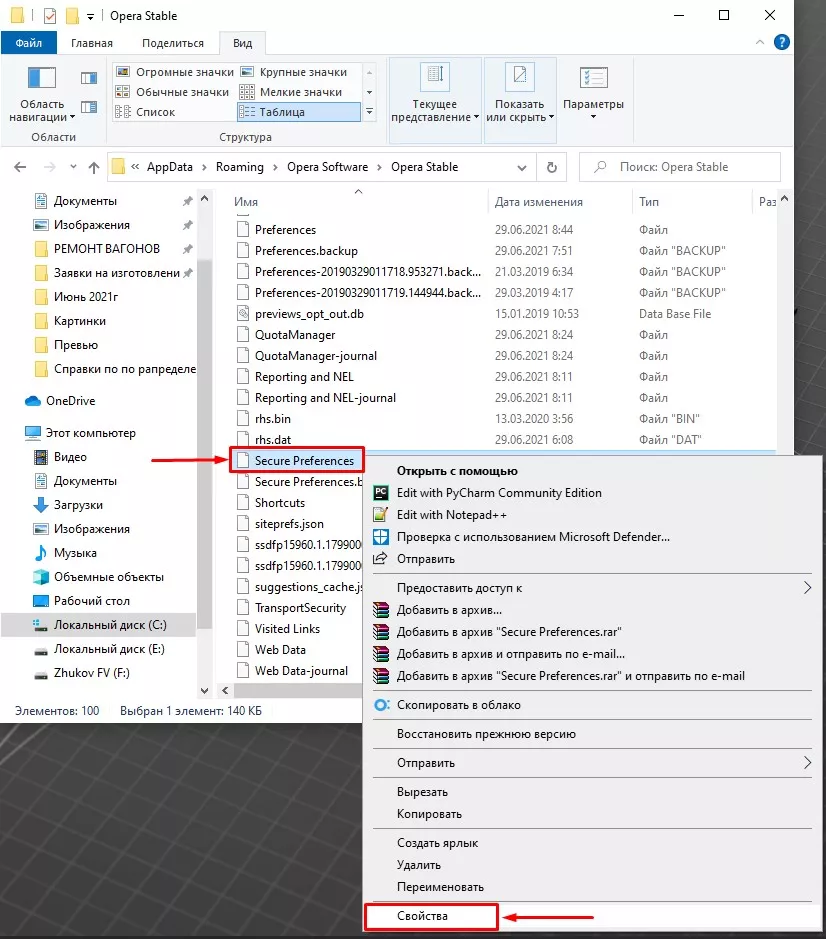Select the previews_opt_out.db file

(309, 314)
